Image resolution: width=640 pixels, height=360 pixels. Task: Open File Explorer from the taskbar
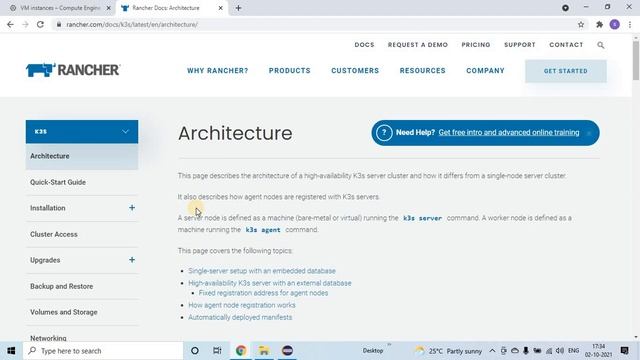point(264,351)
